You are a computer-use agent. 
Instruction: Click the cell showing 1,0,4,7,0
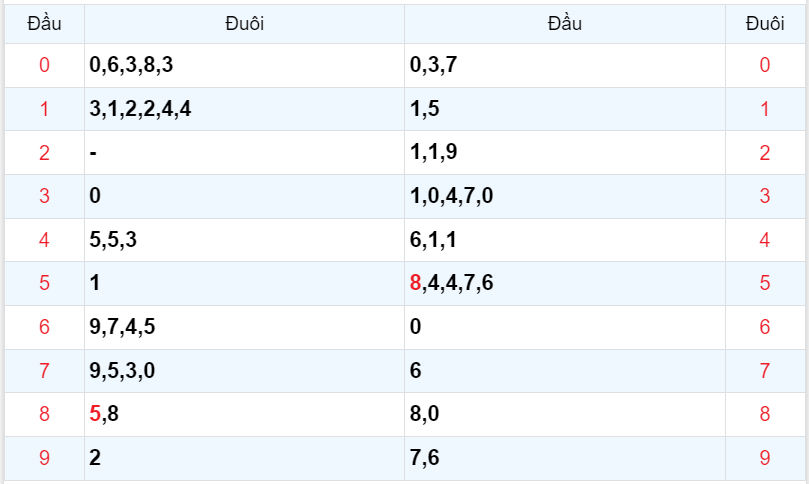pyautogui.click(x=452, y=196)
